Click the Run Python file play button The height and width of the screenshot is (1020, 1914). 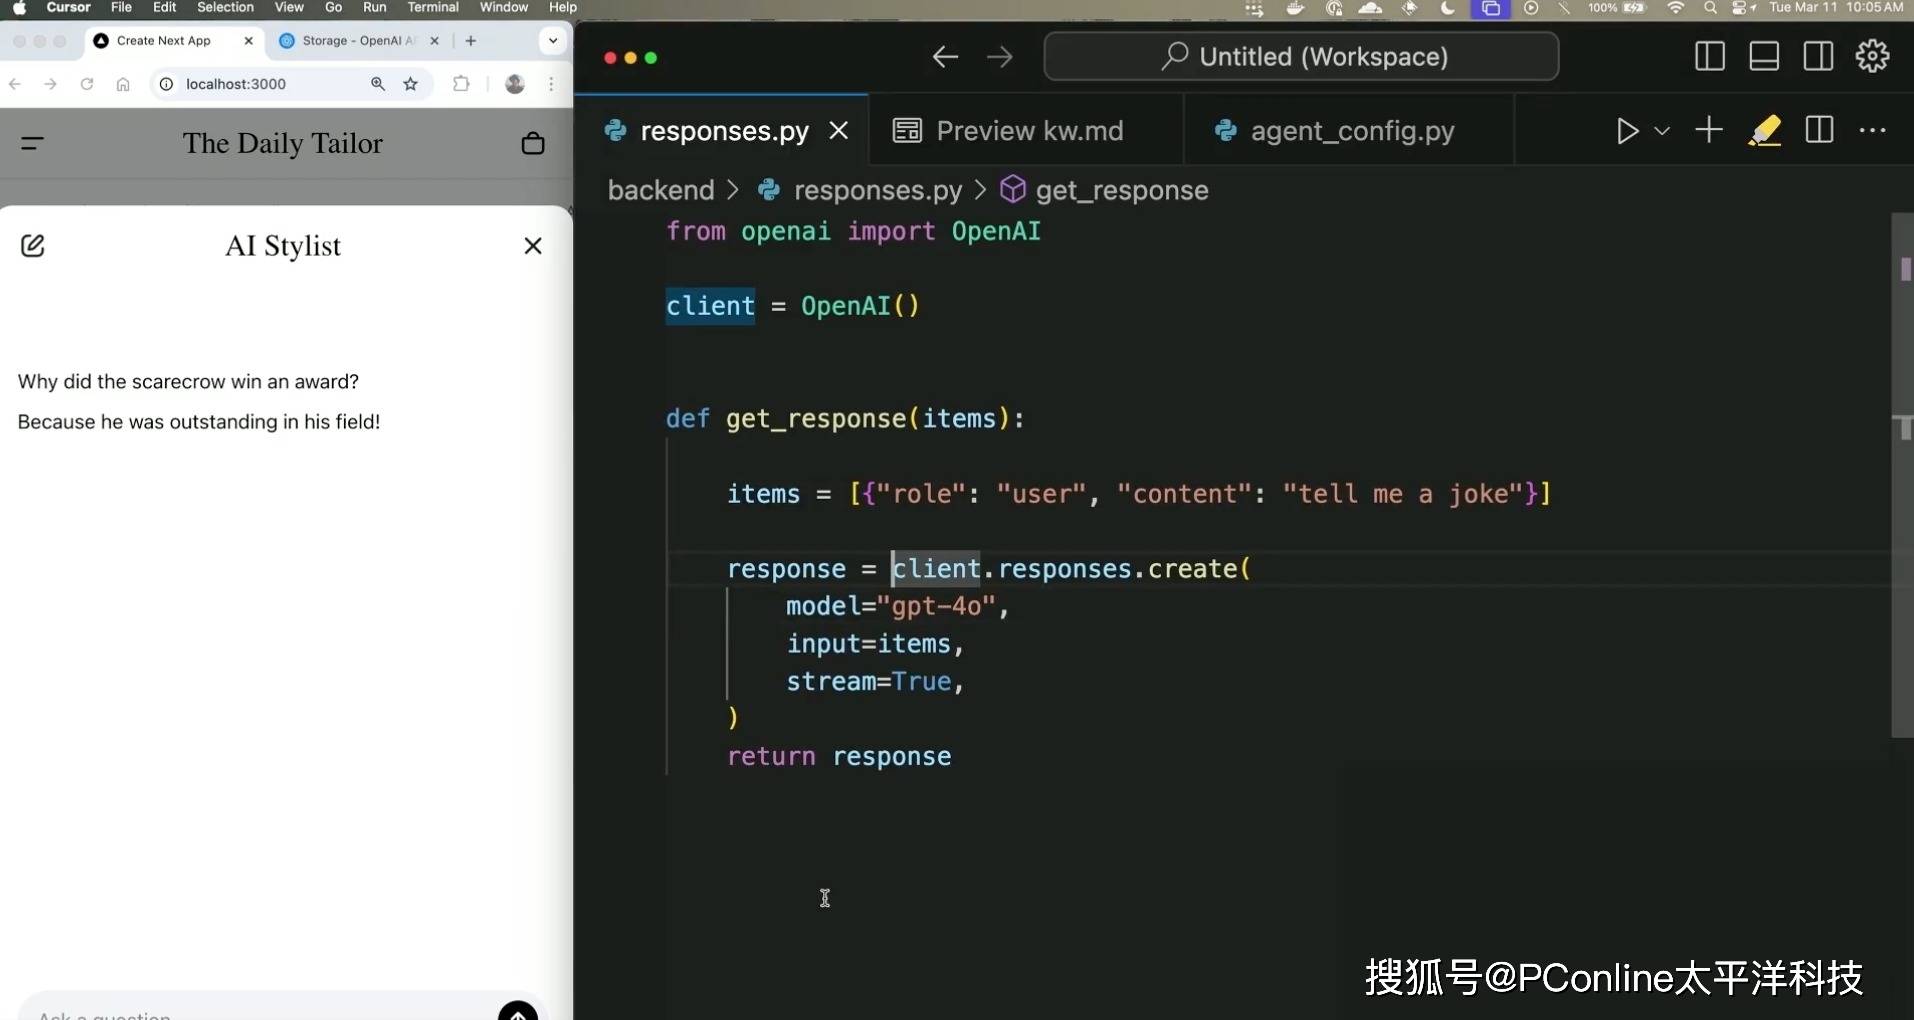(1627, 131)
